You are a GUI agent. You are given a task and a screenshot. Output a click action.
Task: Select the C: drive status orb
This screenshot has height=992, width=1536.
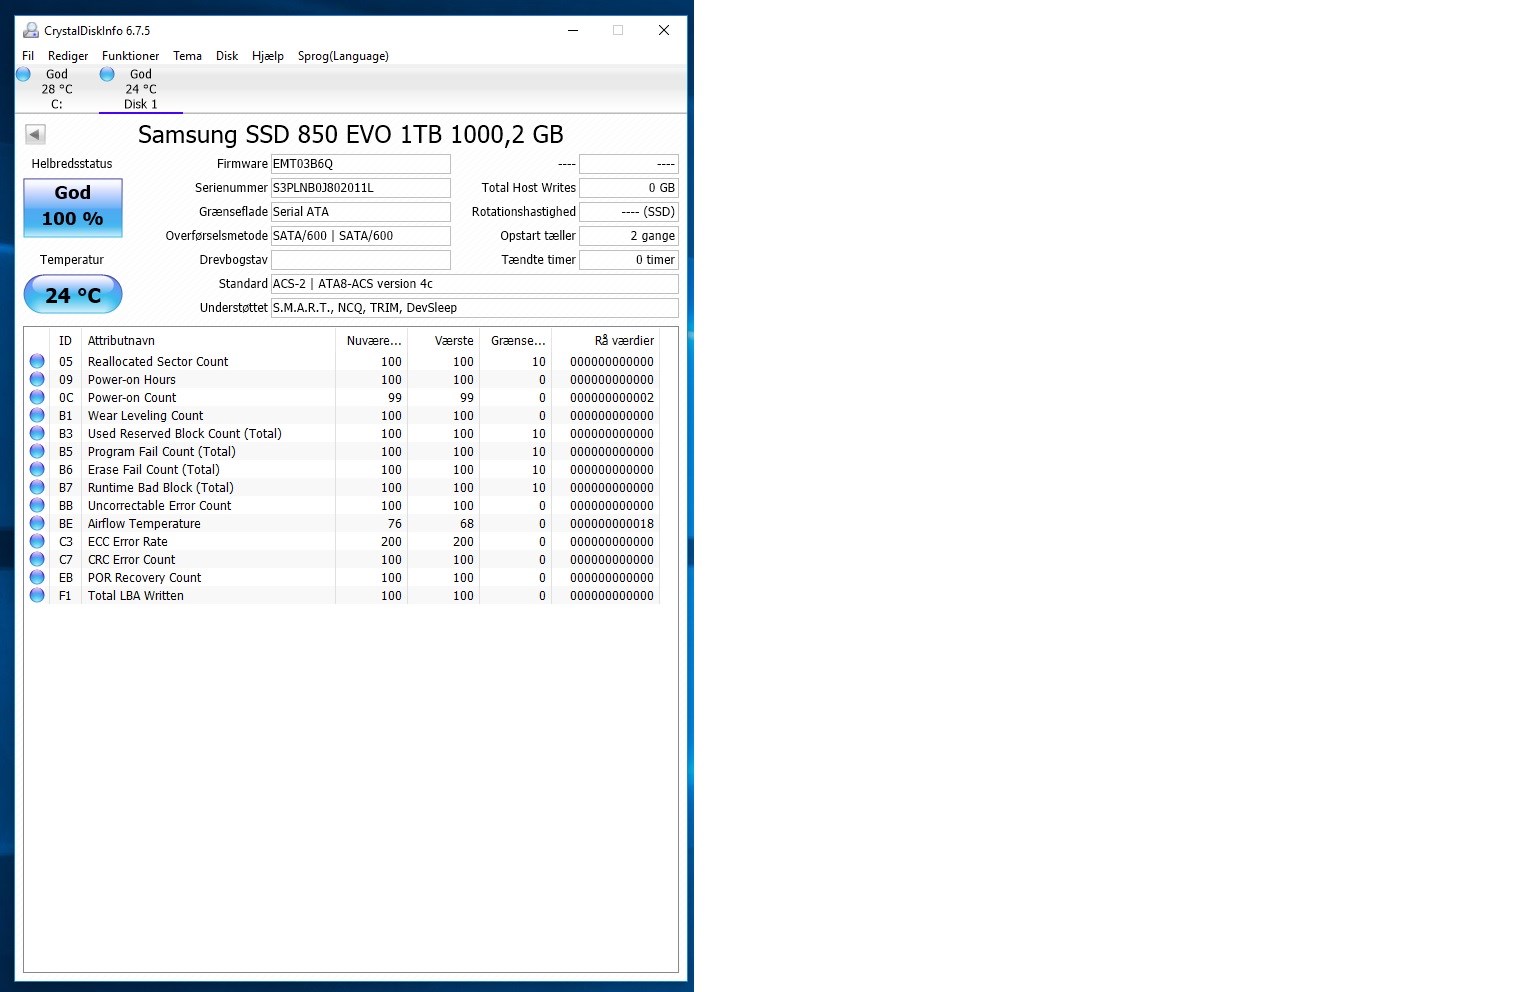tap(23, 74)
